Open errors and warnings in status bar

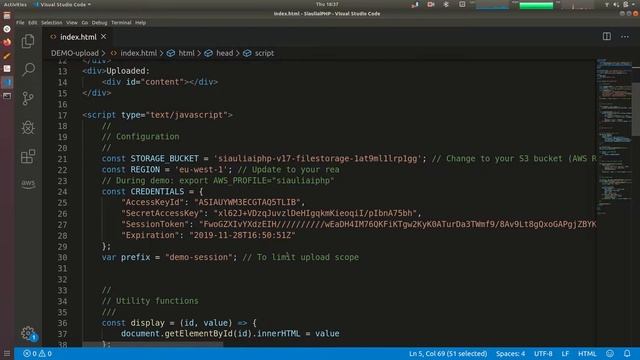(x=38, y=353)
